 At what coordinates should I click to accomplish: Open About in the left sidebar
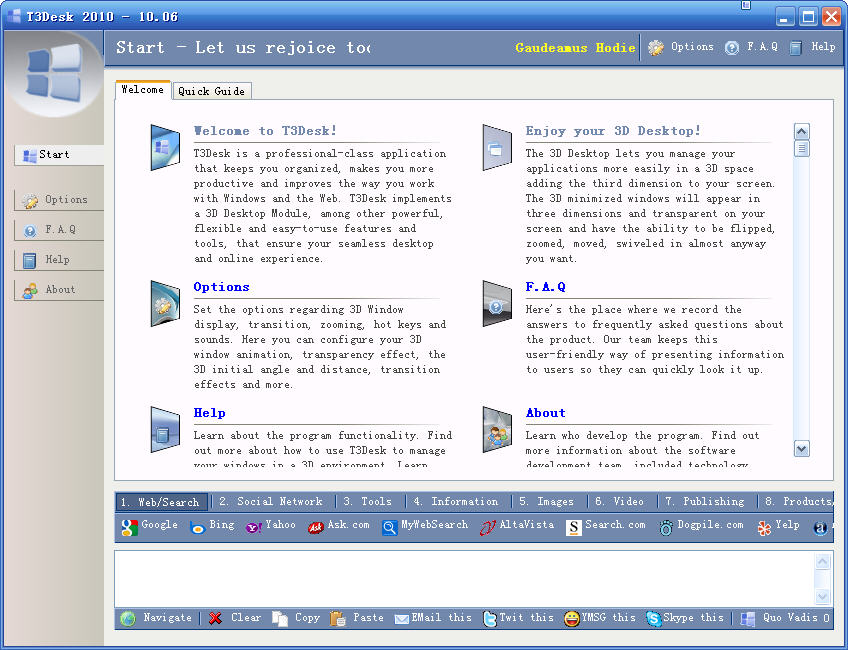(59, 290)
